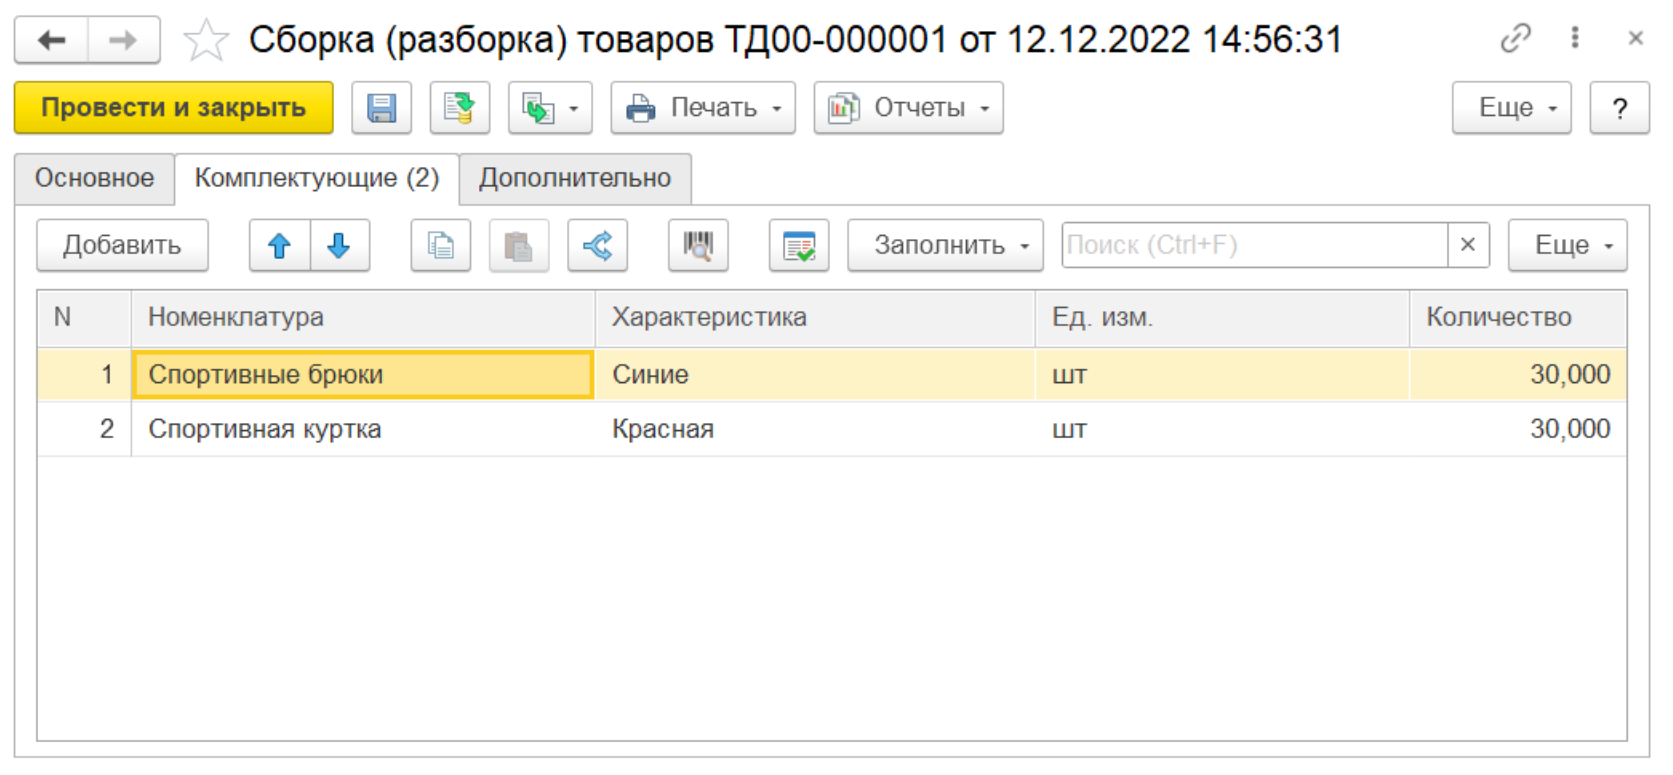Viewport: 1673px width, 775px height.
Task: Favorite this document with the star icon
Action: click(x=206, y=41)
